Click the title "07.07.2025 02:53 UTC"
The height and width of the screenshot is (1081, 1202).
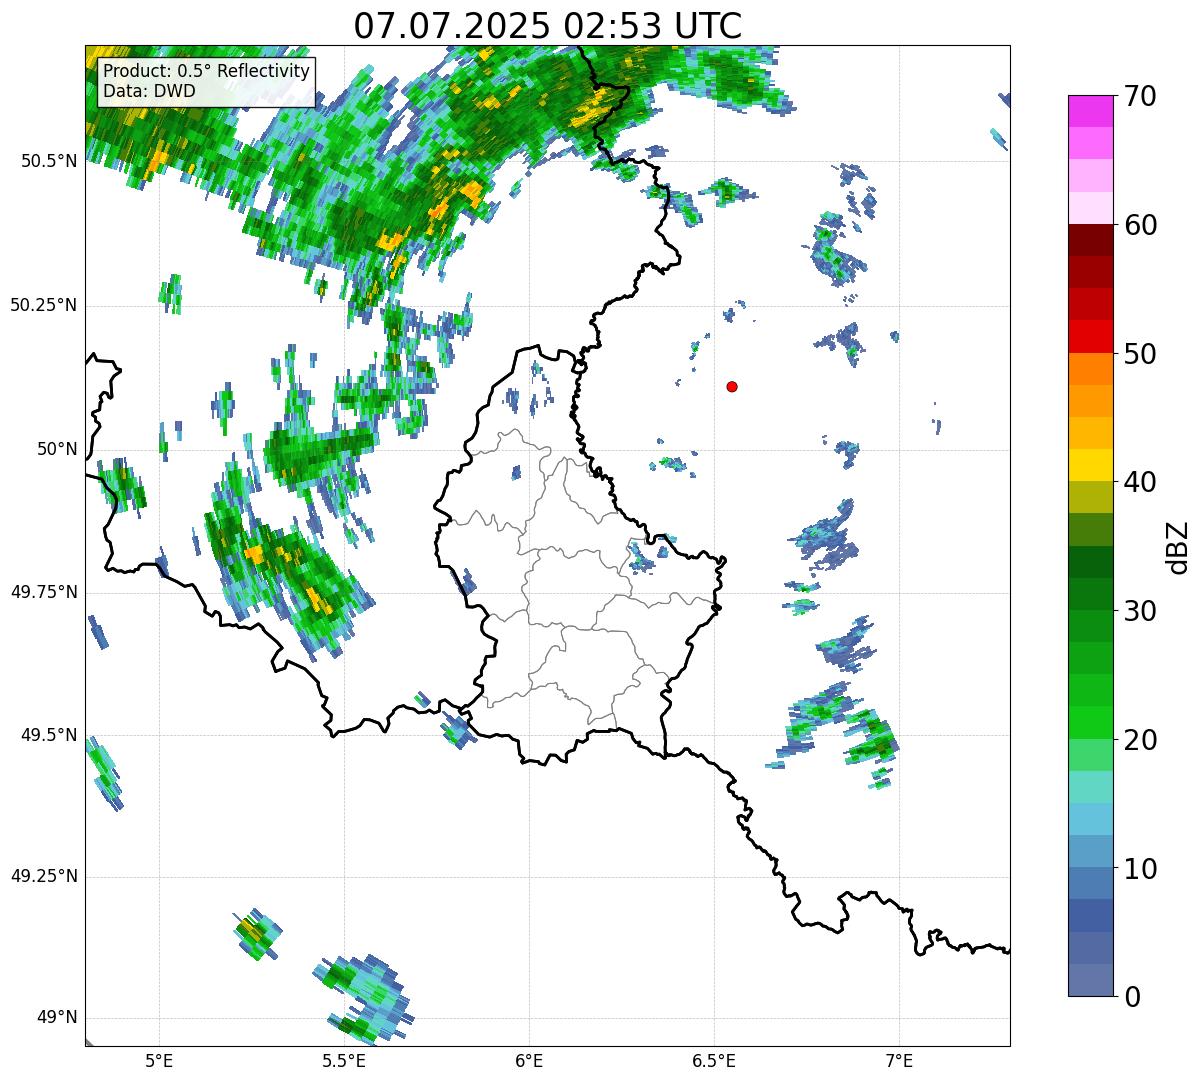(548, 25)
